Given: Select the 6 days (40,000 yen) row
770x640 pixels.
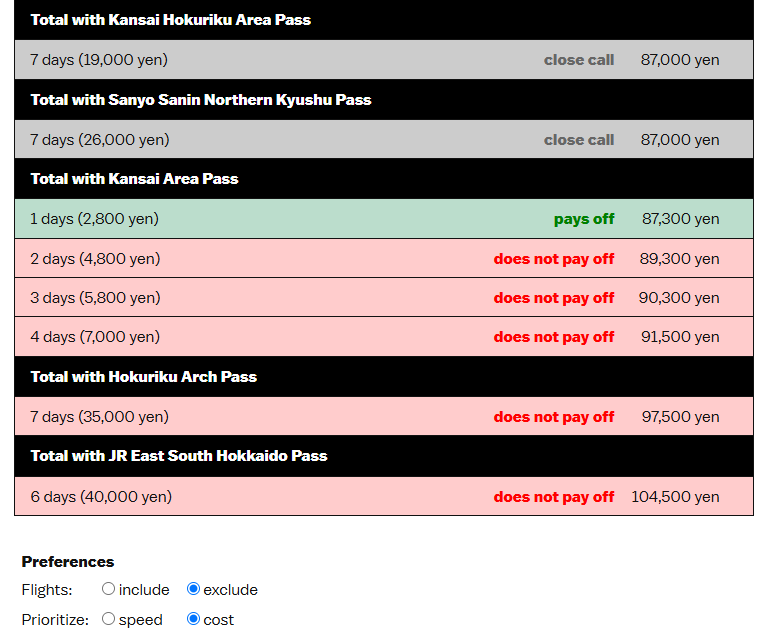Looking at the screenshot, I should (384, 496).
